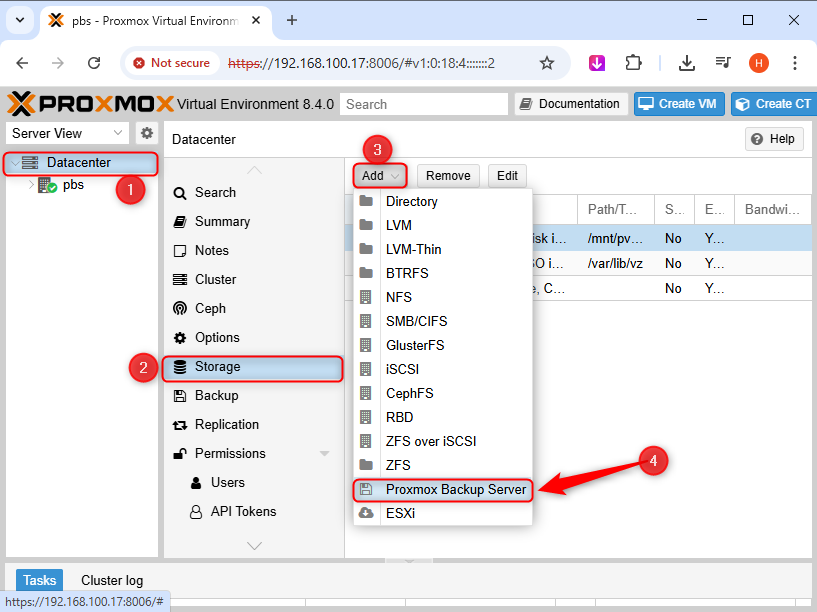Click Create CT

[774, 104]
